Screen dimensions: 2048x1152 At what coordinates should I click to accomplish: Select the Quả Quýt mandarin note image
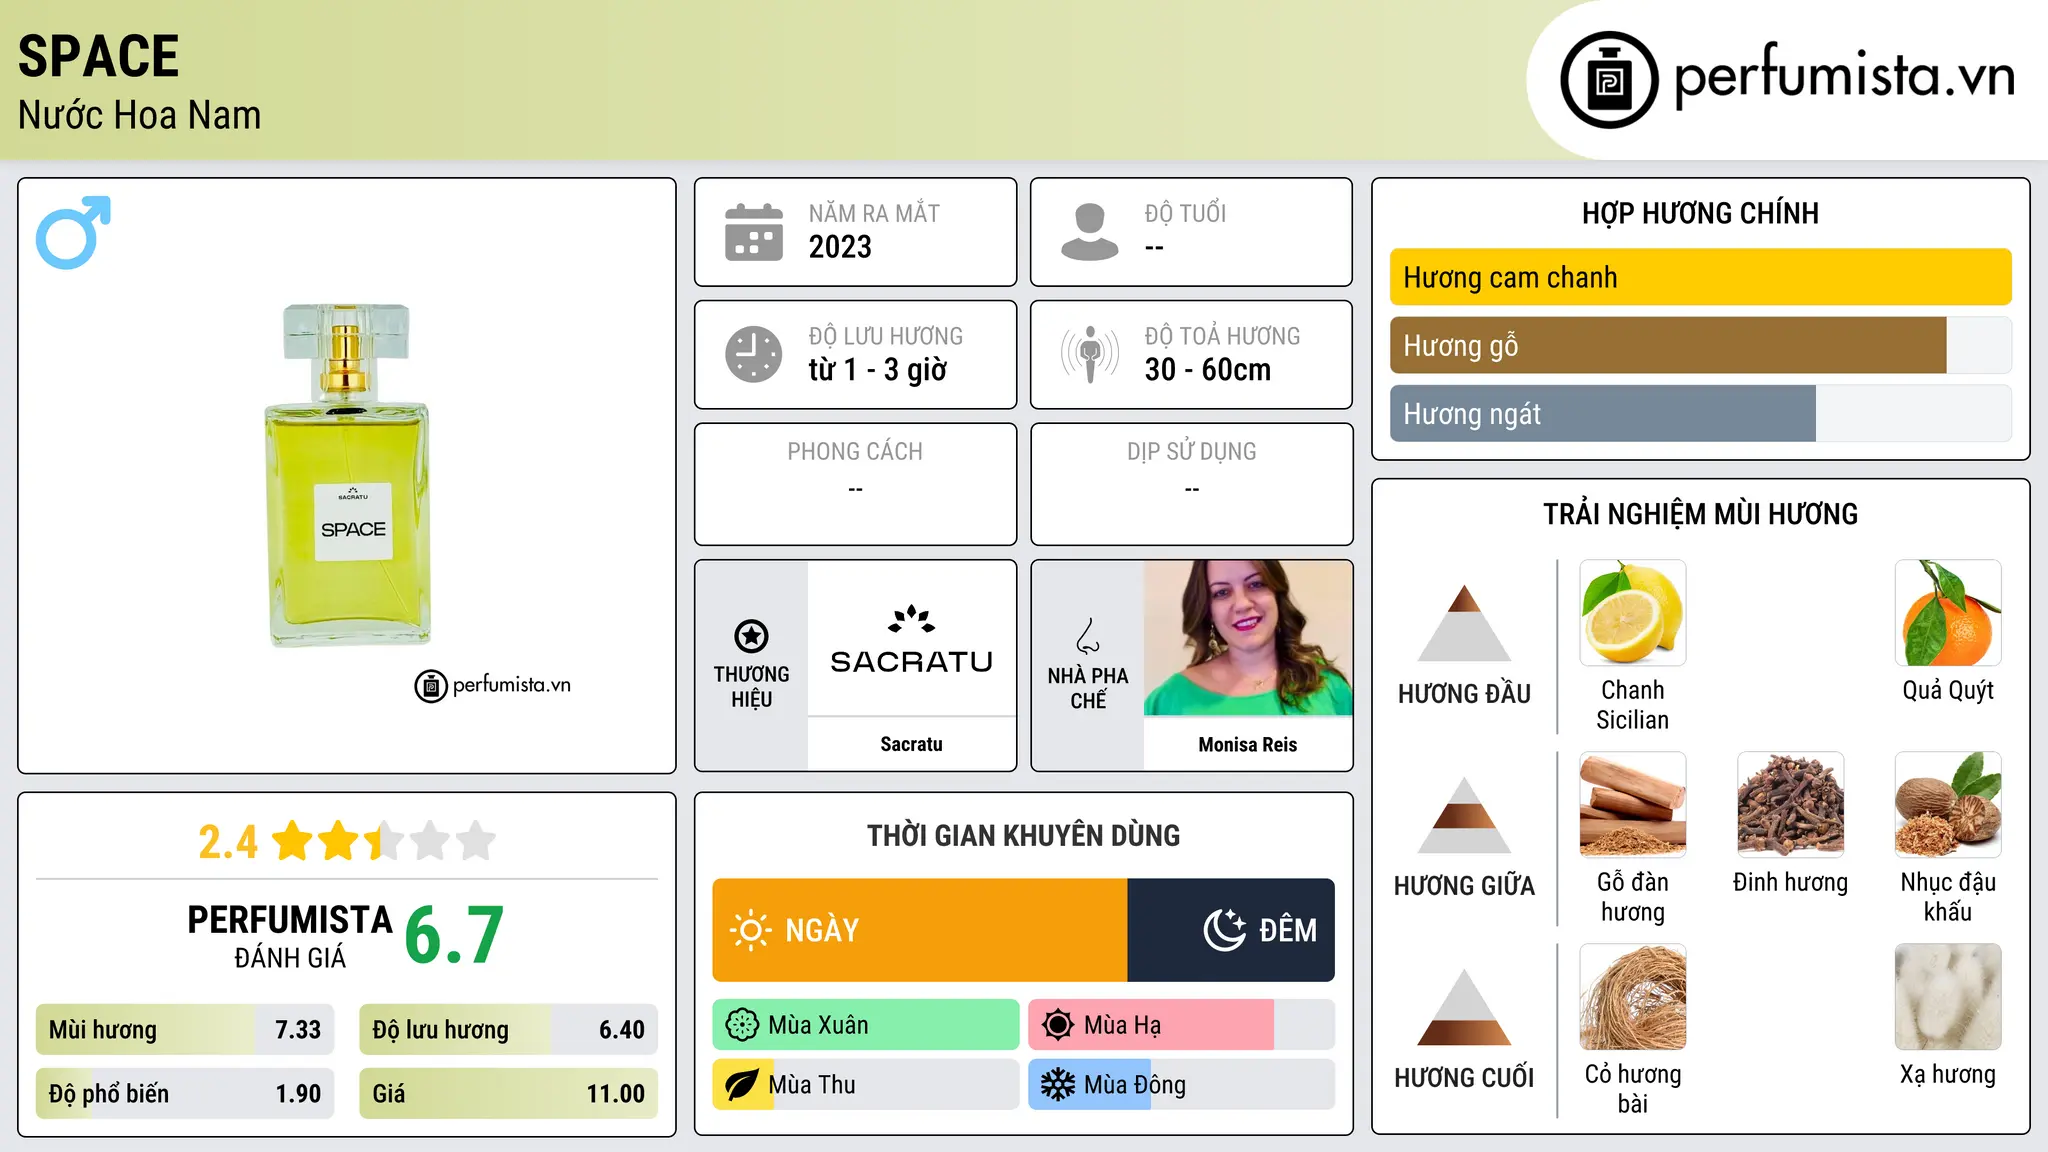(x=1948, y=613)
